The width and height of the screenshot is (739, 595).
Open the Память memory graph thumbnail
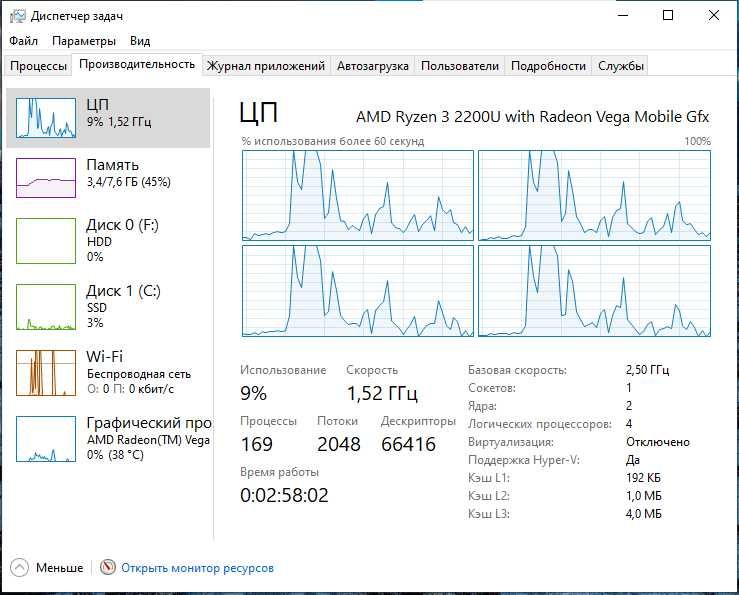point(46,178)
